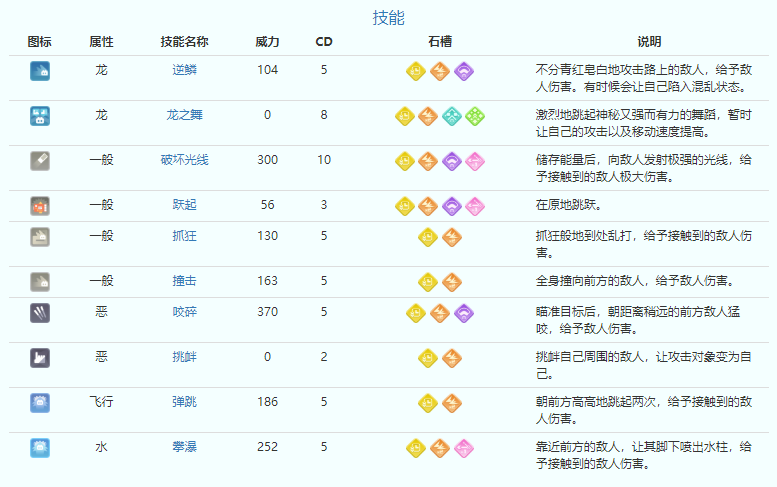Click the 石槽 column header
Image resolution: width=777 pixels, height=487 pixels.
(440, 42)
